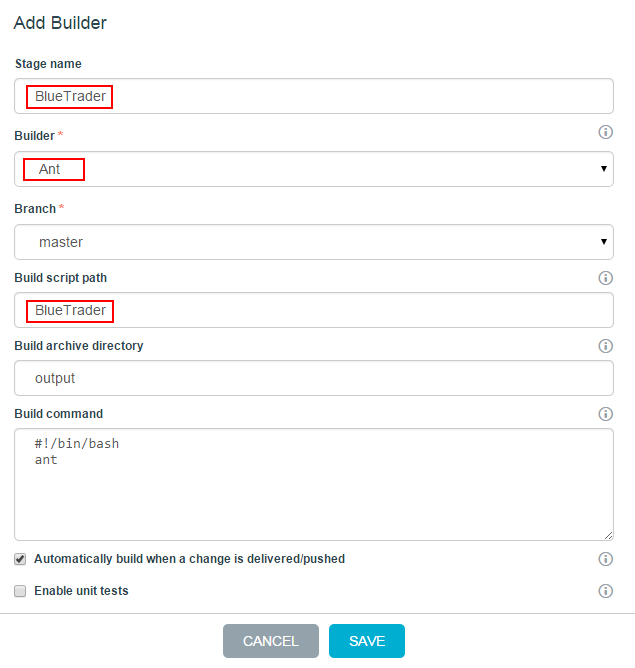
Task: Click info icon beside Enable unit tests
Action: pos(605,591)
